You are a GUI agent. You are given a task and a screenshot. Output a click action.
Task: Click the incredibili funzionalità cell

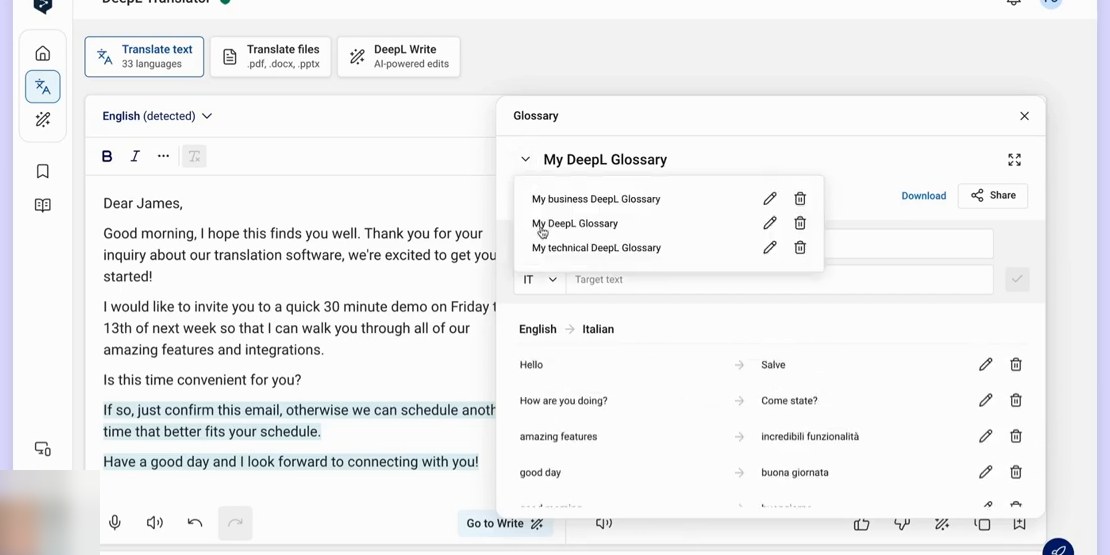click(810, 437)
